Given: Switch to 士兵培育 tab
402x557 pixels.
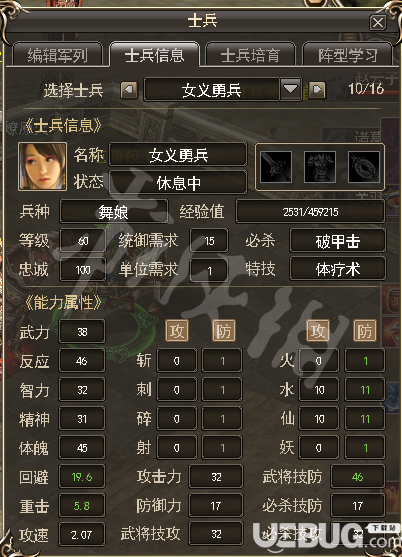Looking at the screenshot, I should point(250,55).
